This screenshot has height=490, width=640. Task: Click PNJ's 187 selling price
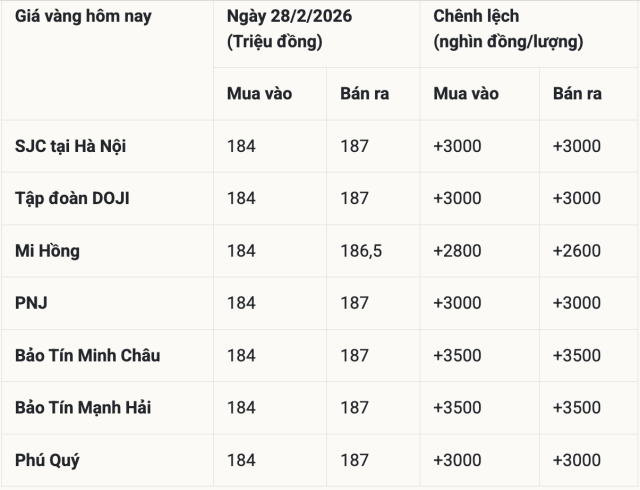(354, 303)
